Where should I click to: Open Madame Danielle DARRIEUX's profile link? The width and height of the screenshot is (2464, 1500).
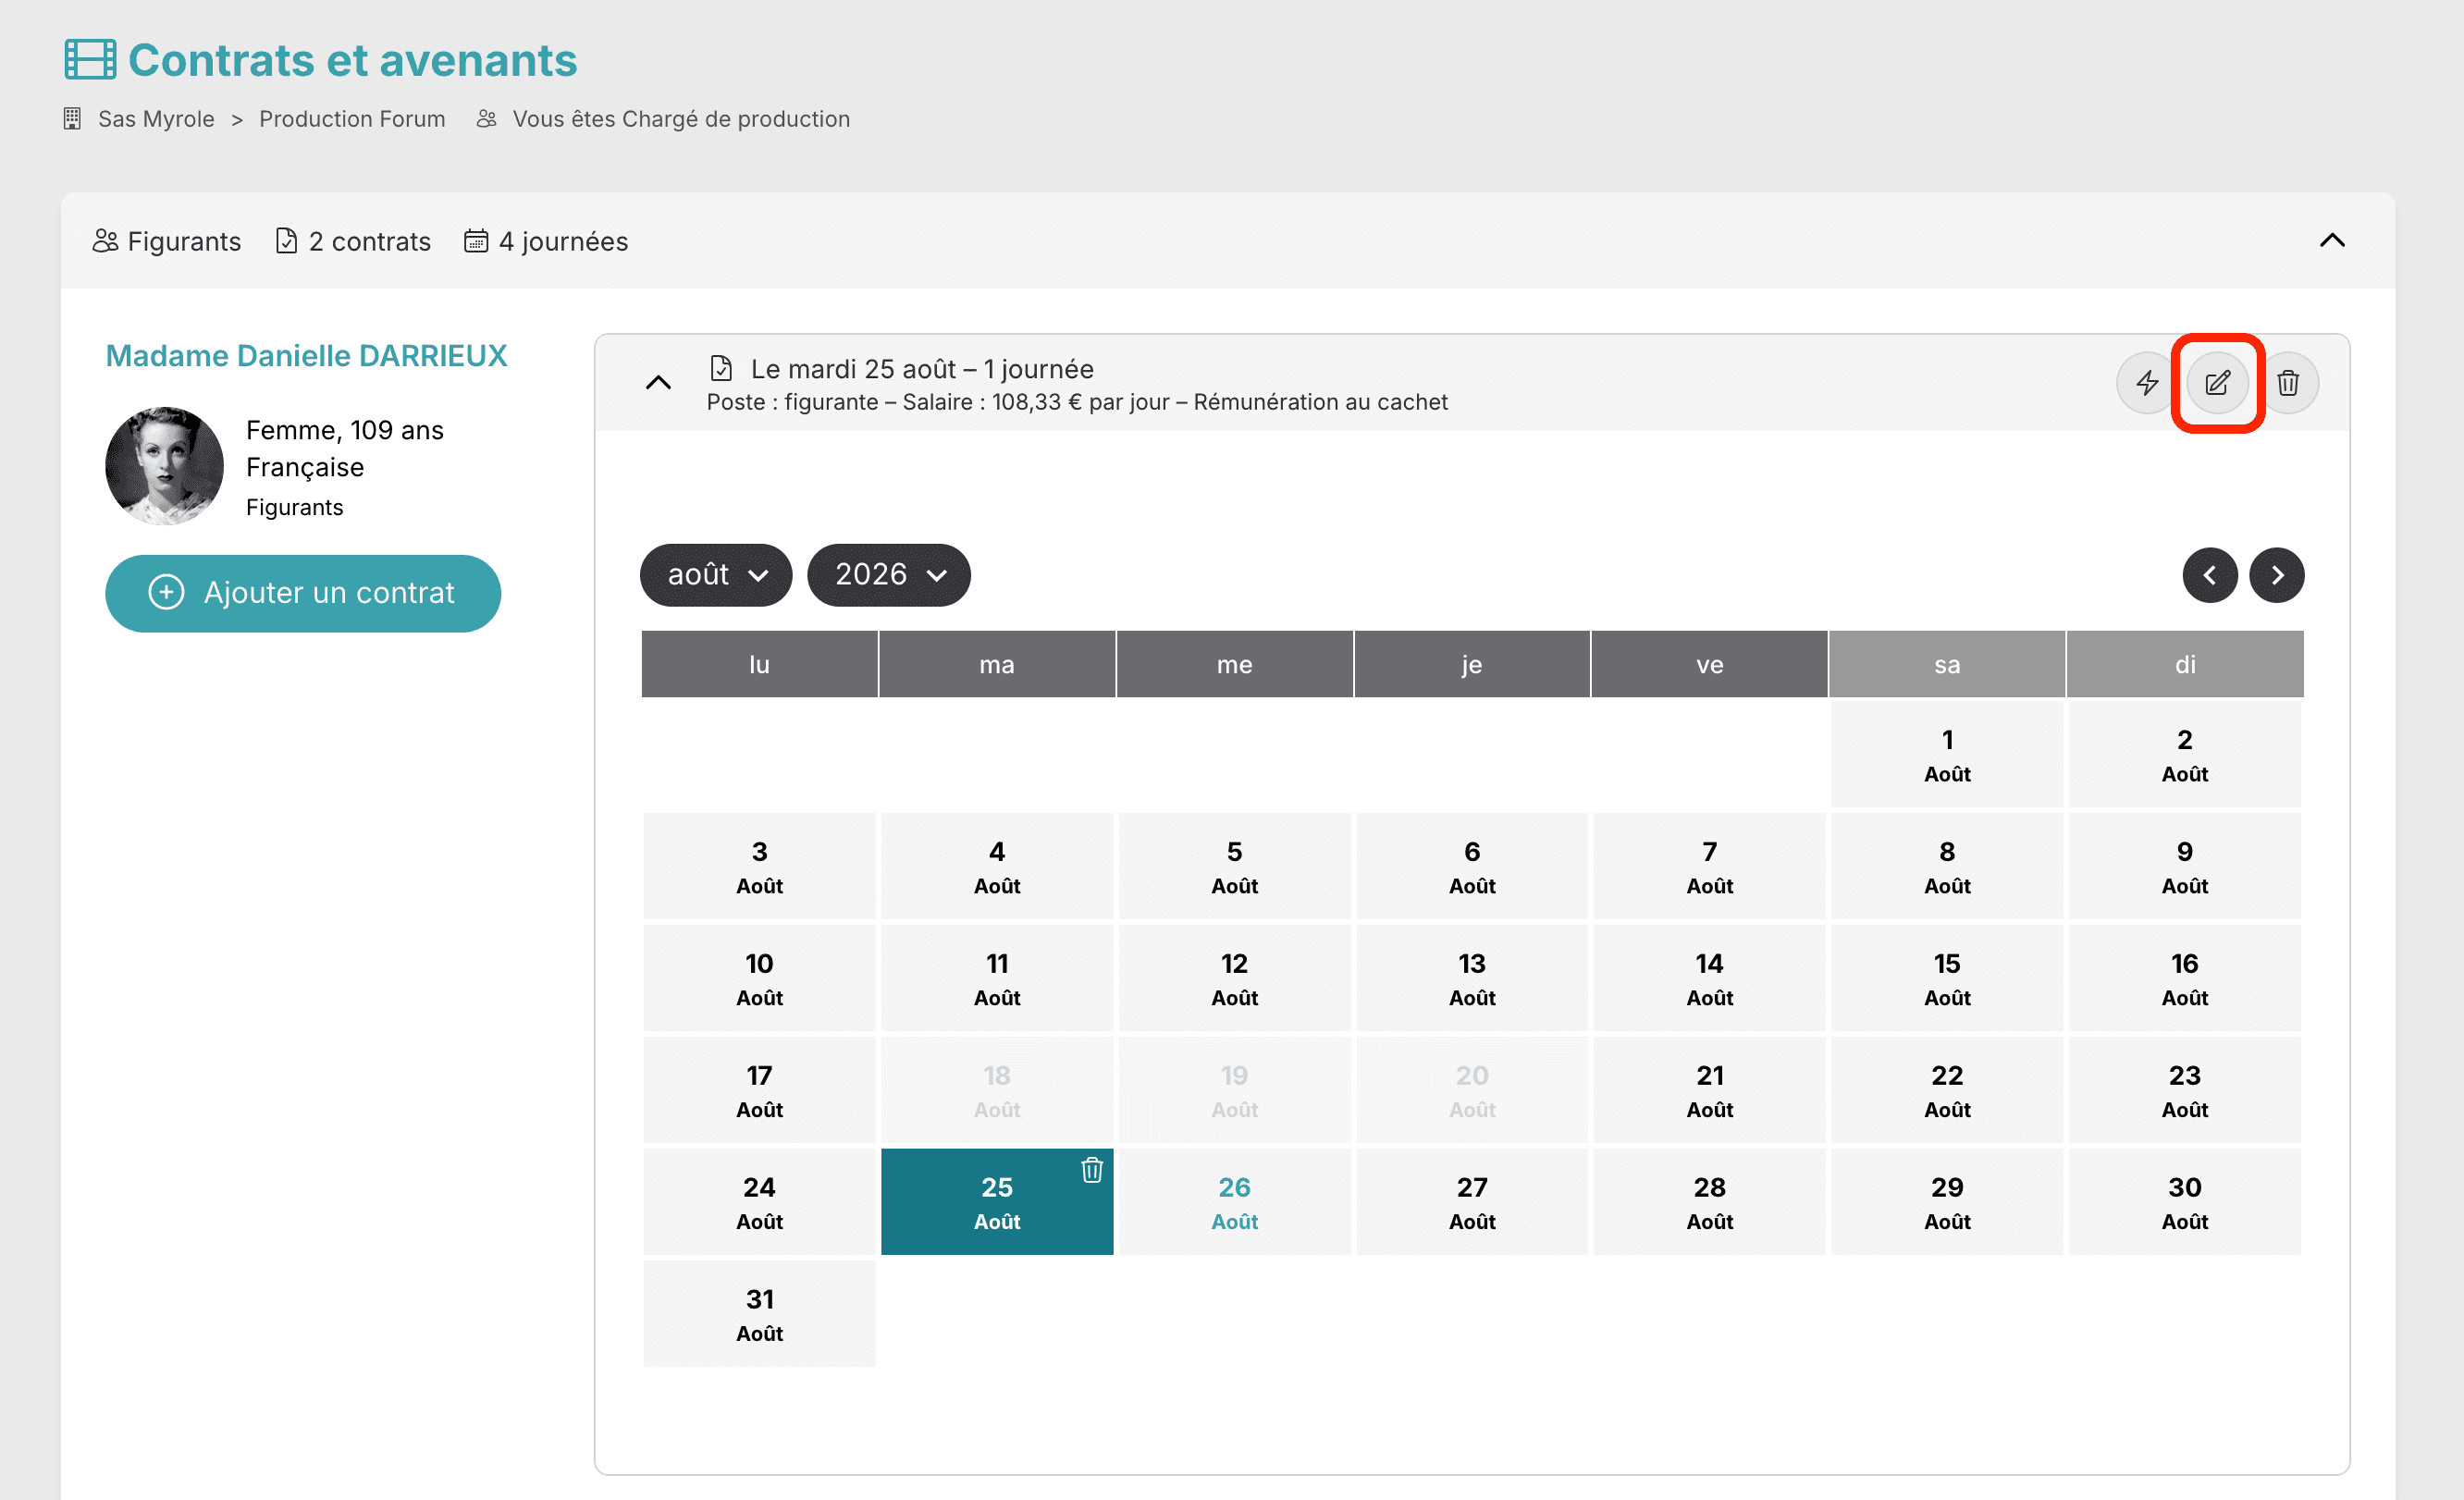(307, 356)
